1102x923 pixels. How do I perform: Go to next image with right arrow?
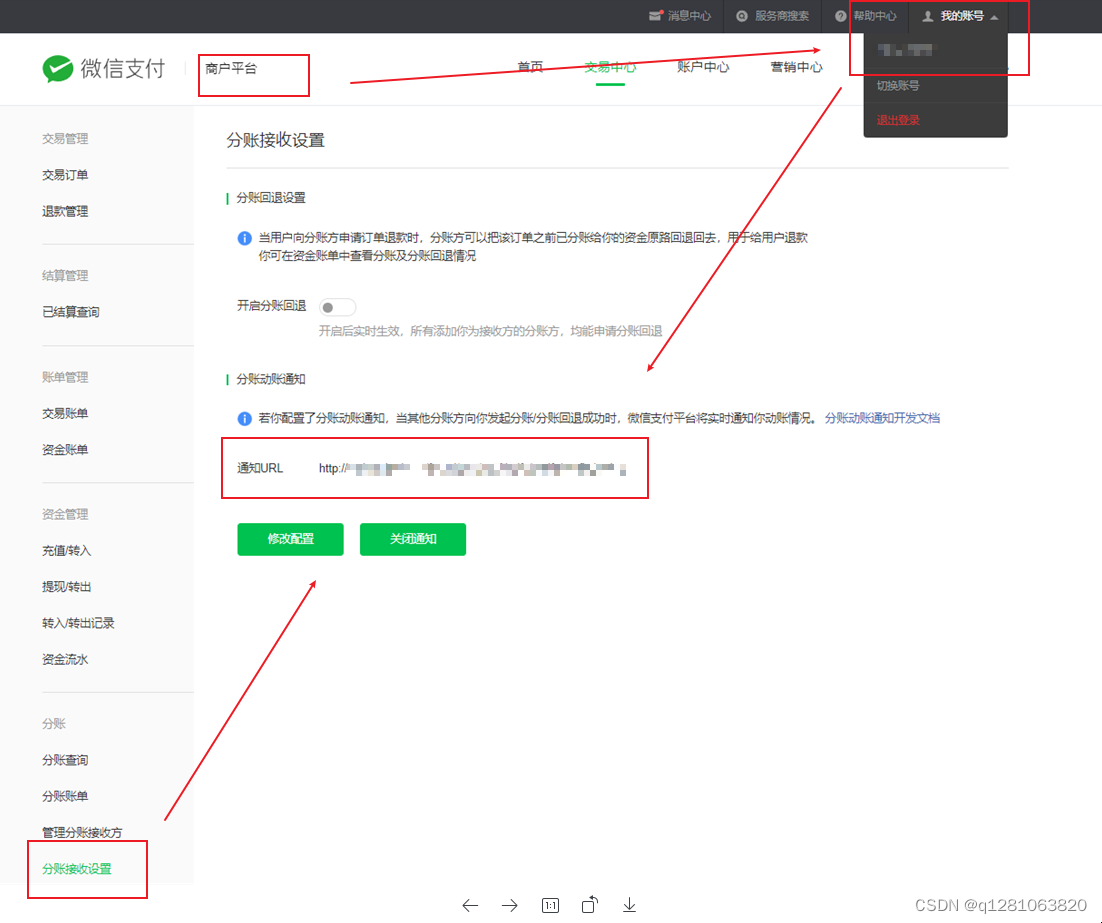click(510, 905)
